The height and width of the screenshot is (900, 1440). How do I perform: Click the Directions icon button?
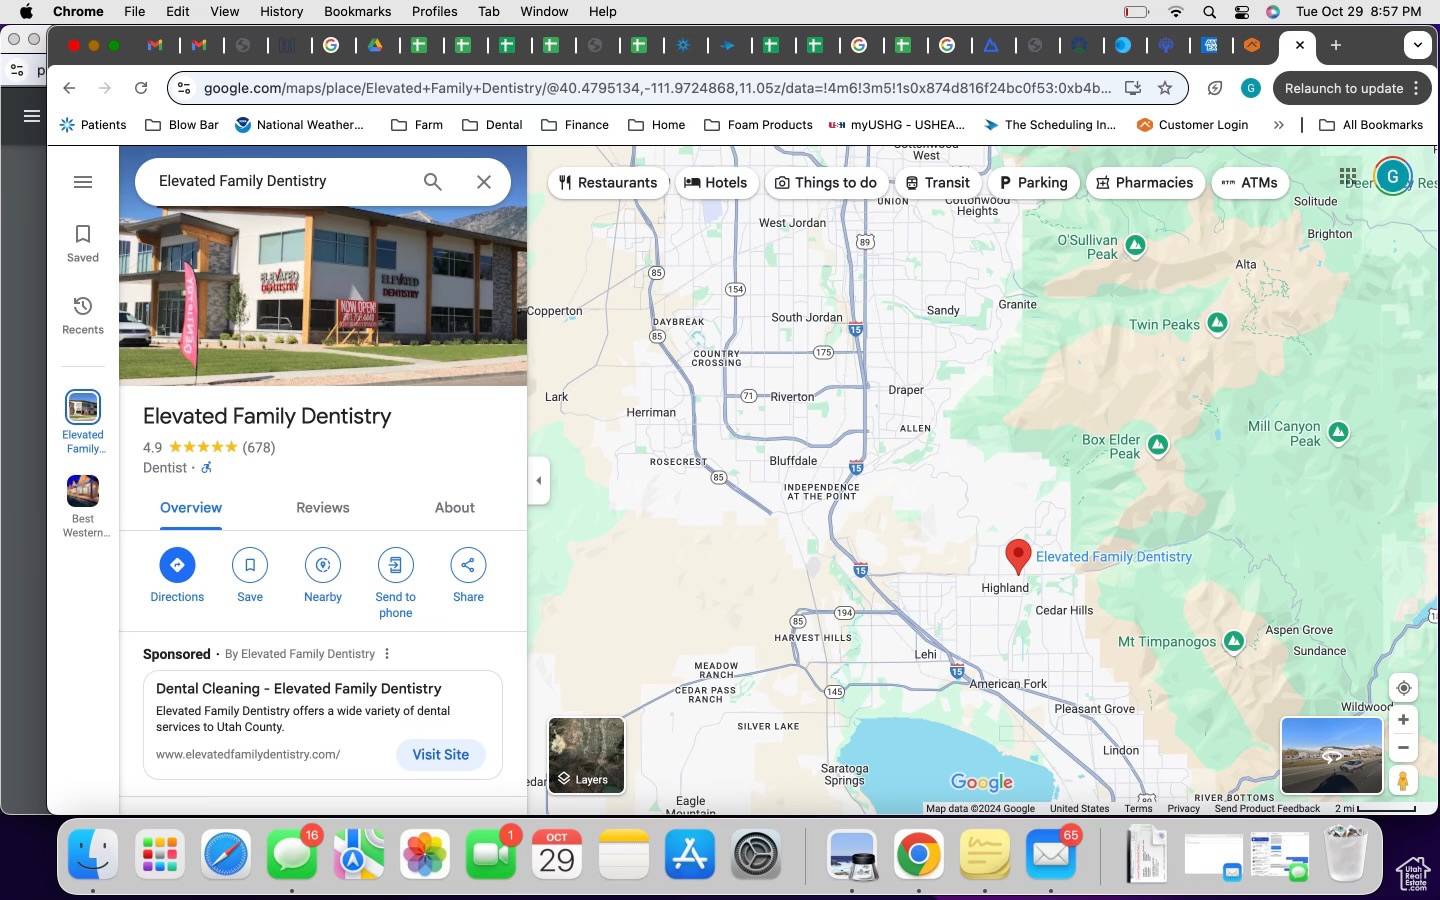[x=177, y=565]
